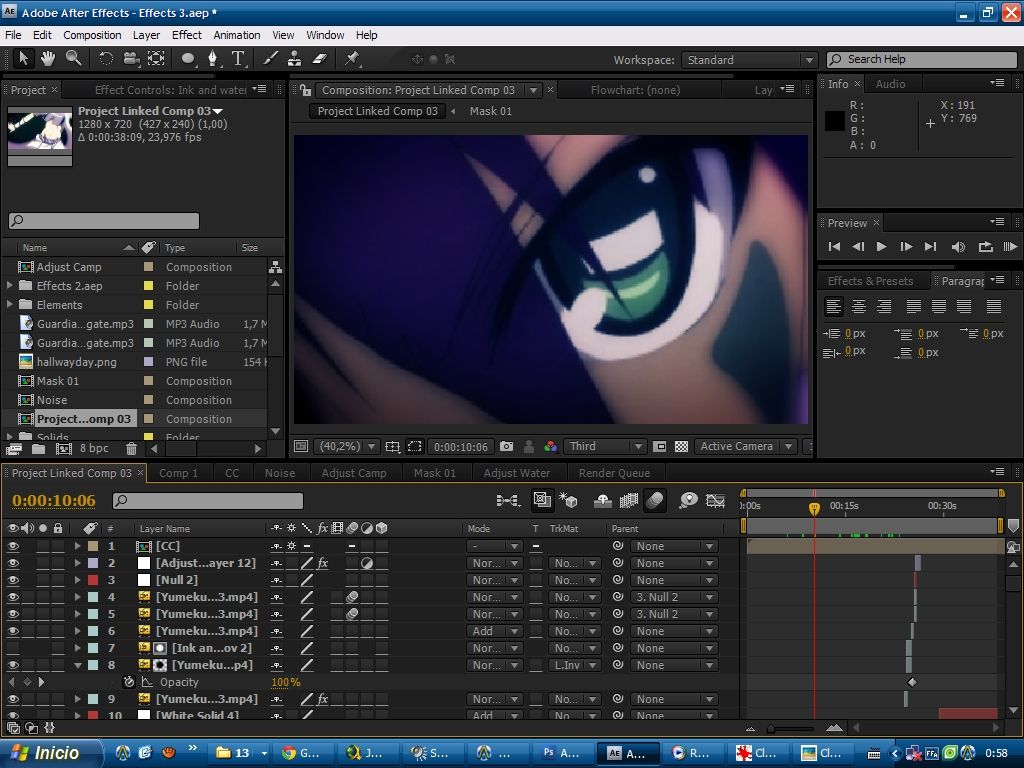The height and width of the screenshot is (768, 1024).
Task: Click the current time 0:00:10:06 in viewer
Action: (x=460, y=447)
